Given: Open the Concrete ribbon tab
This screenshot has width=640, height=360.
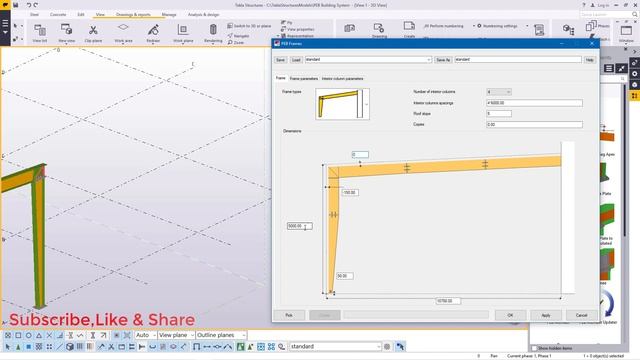Looking at the screenshot, I should coord(58,14).
